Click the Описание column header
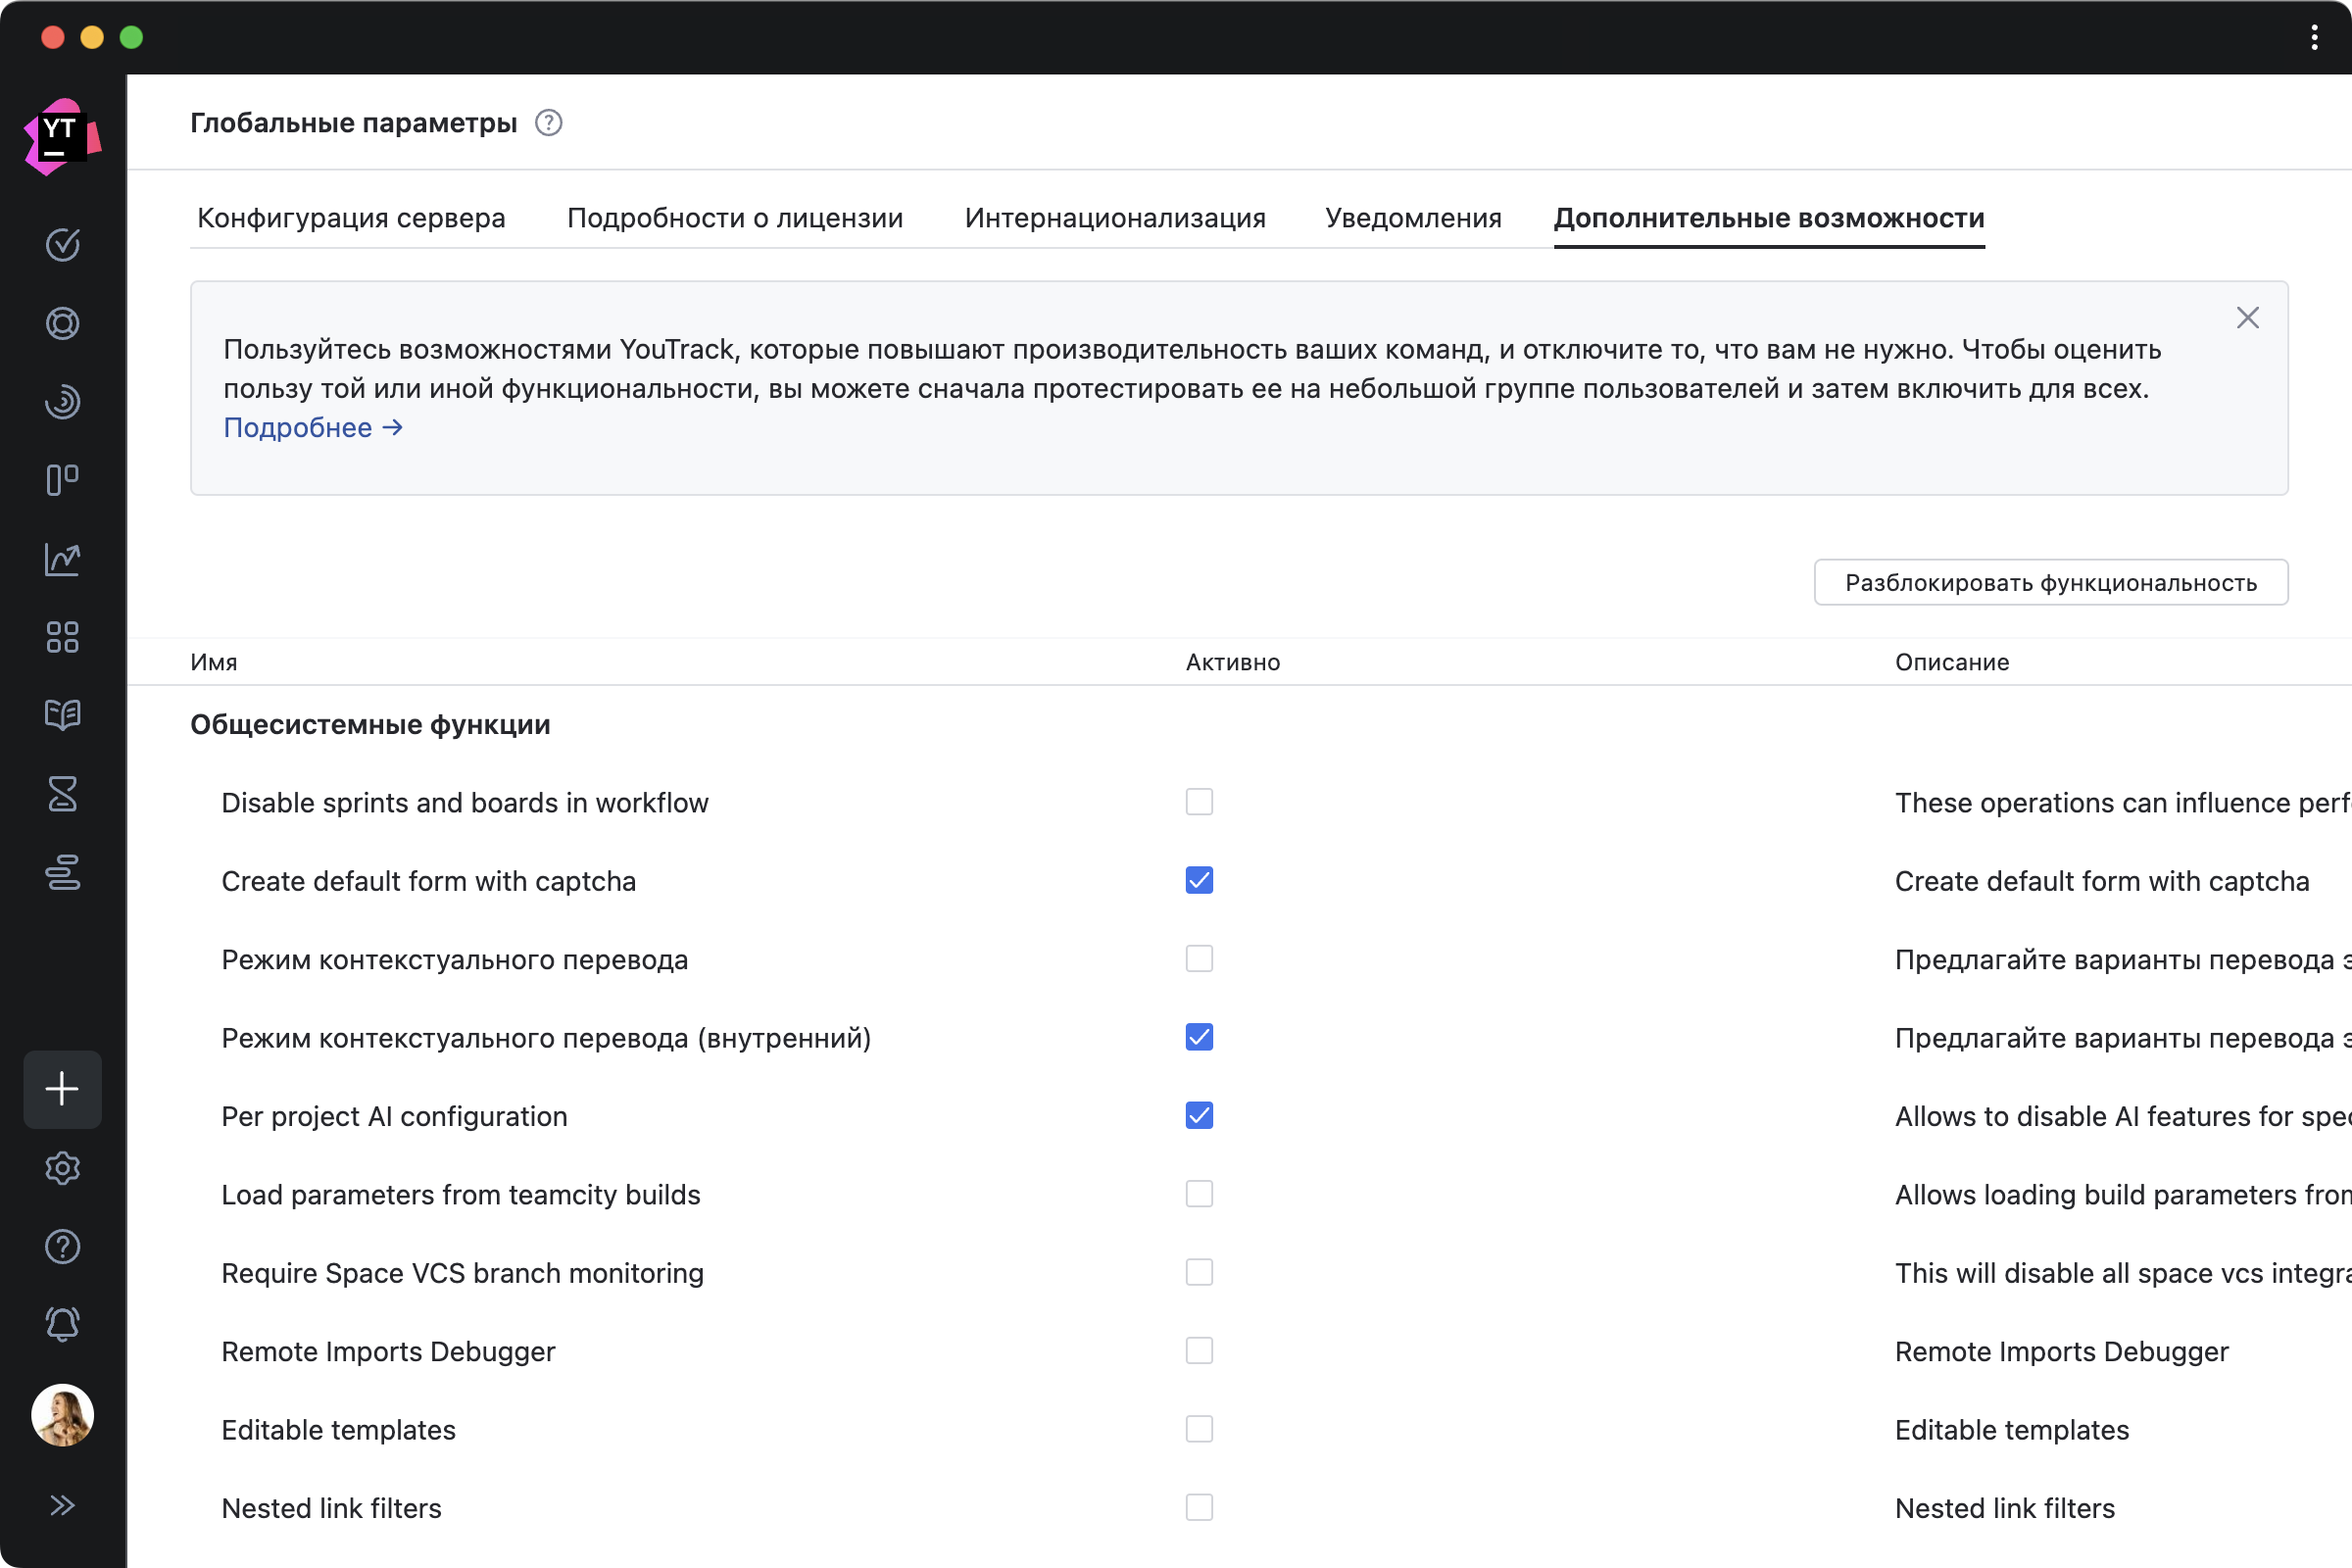2352x1568 pixels. 1952,662
